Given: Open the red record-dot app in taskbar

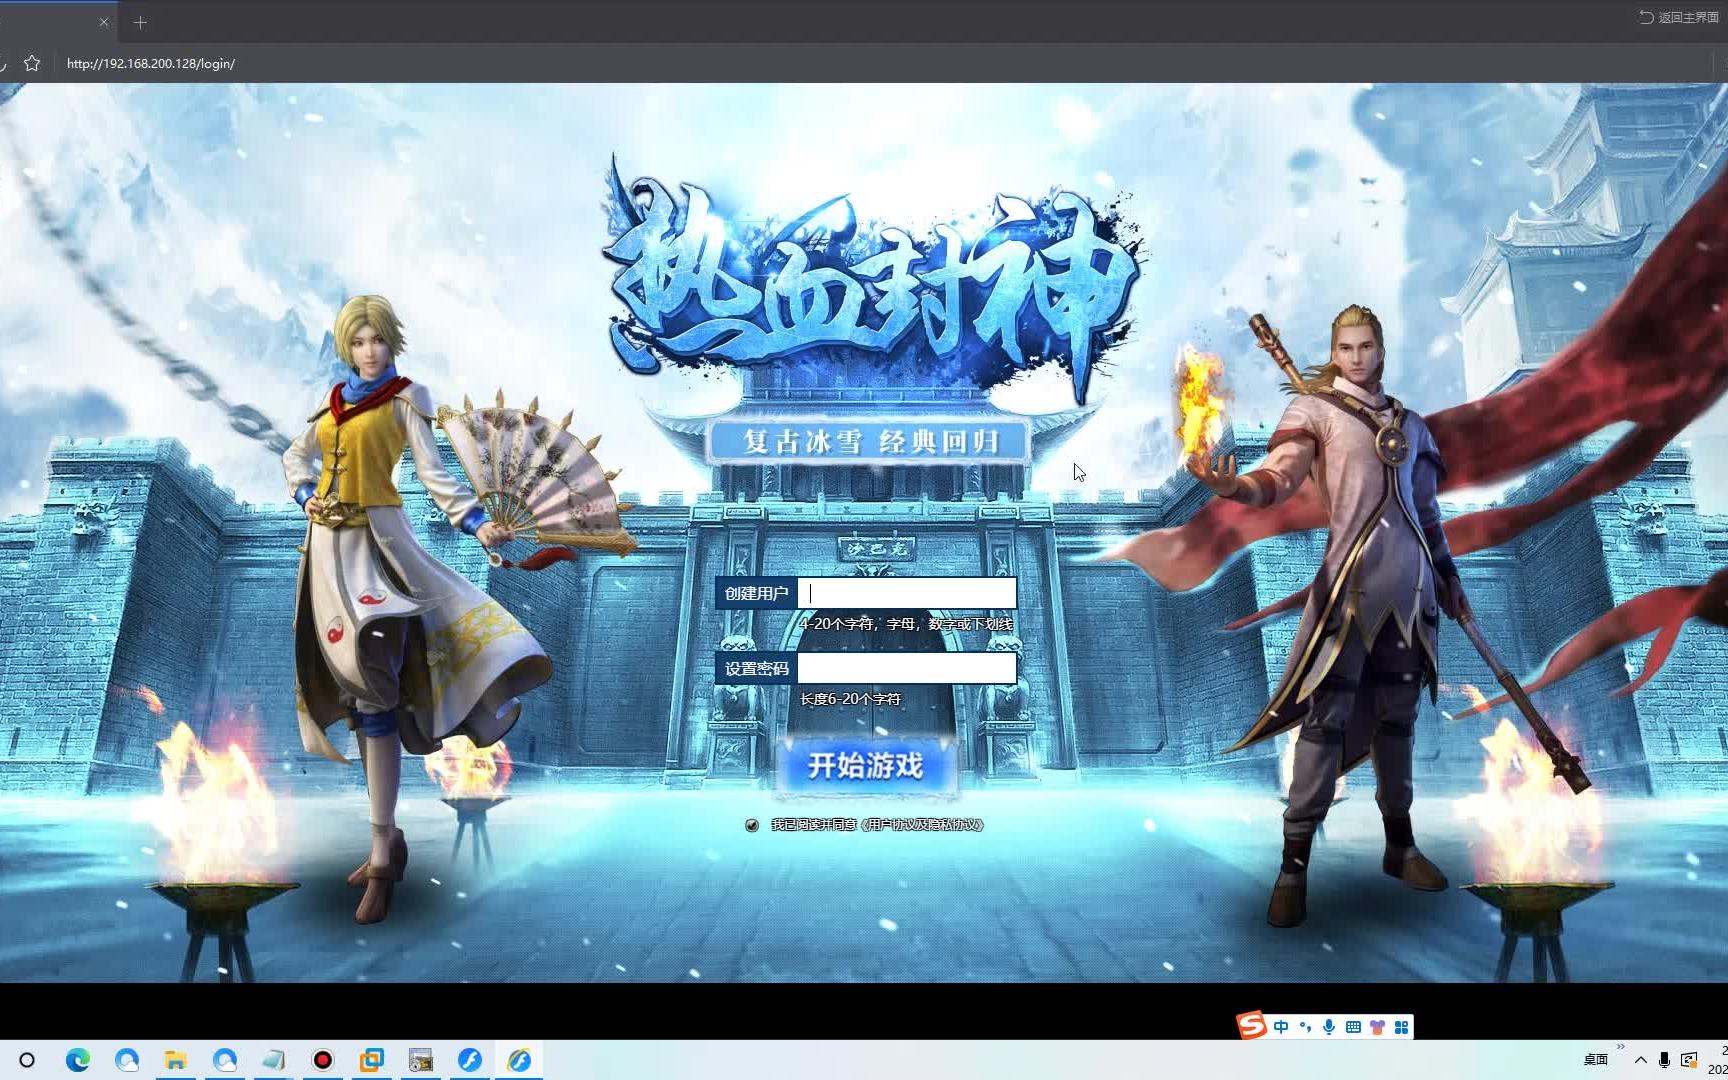Looking at the screenshot, I should (322, 1060).
